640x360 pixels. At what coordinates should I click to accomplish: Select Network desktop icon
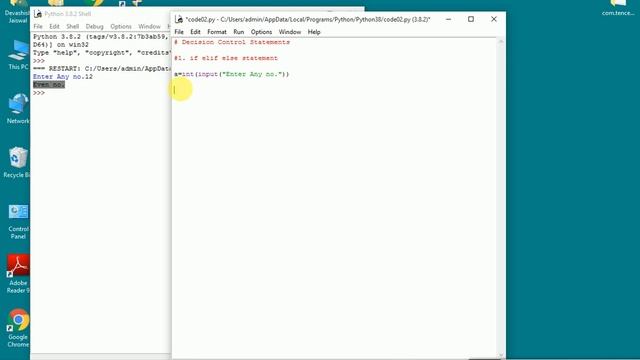pyautogui.click(x=18, y=109)
